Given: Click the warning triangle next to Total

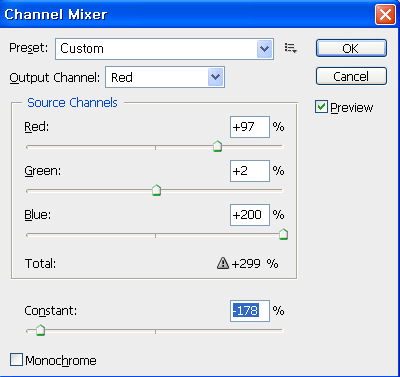Looking at the screenshot, I should (x=223, y=263).
